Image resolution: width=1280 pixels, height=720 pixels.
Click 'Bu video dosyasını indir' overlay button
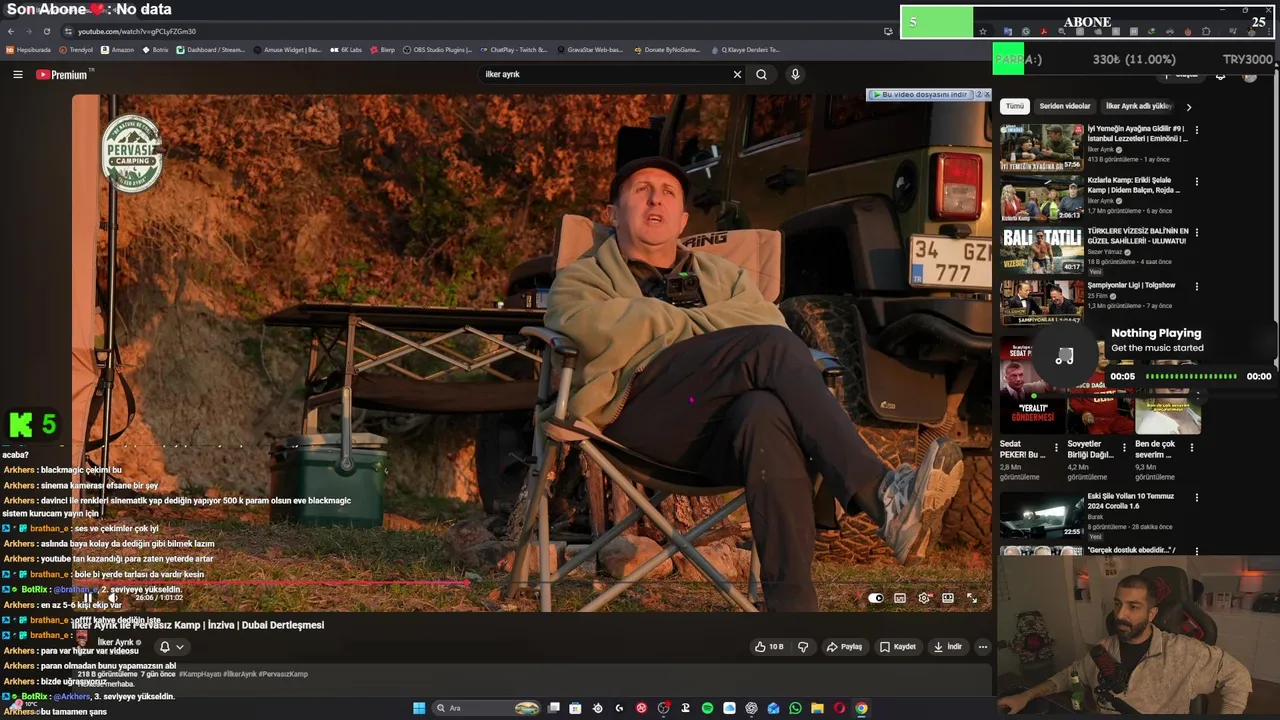(x=920, y=94)
